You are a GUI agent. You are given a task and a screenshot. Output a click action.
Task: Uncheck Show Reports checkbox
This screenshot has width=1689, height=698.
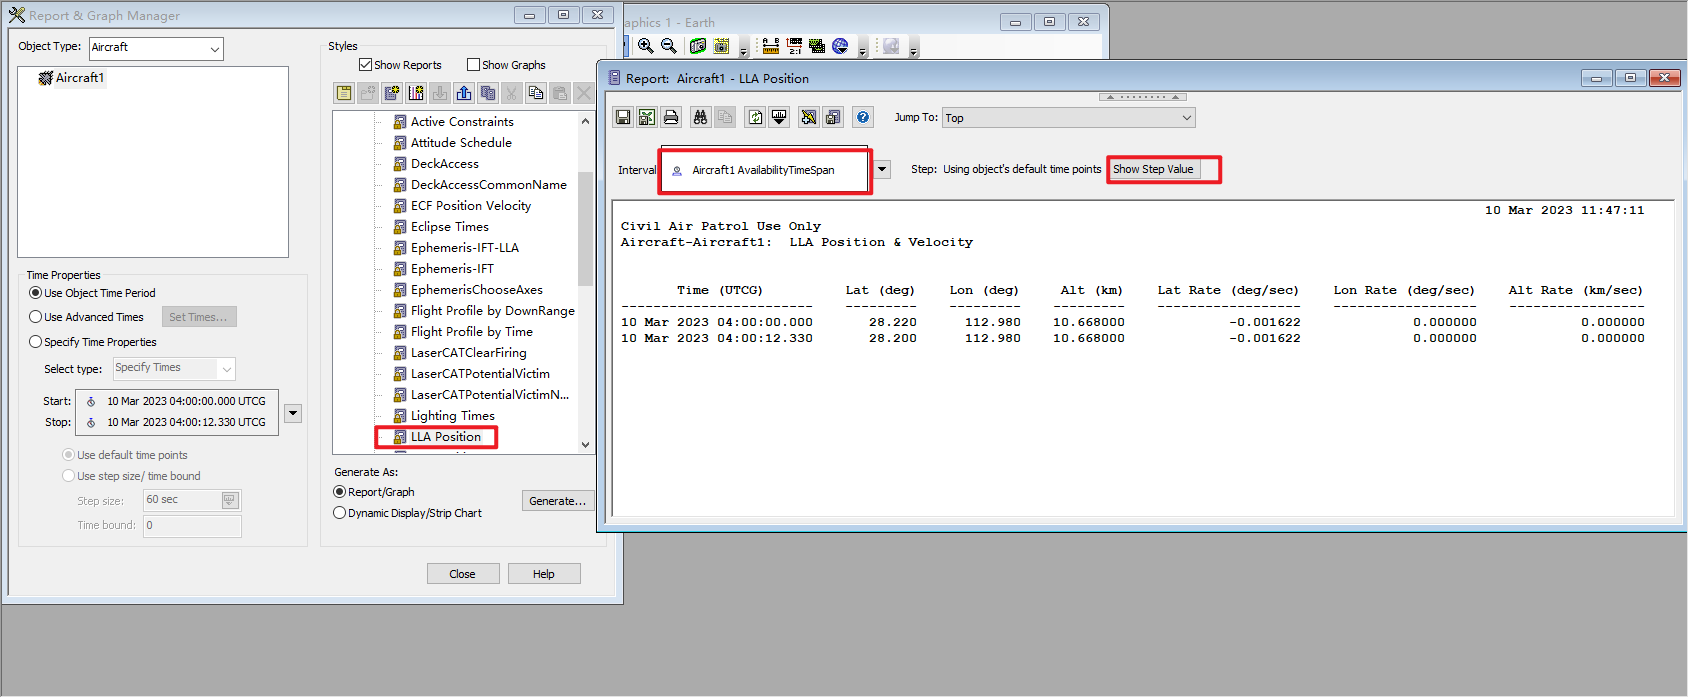(x=365, y=65)
